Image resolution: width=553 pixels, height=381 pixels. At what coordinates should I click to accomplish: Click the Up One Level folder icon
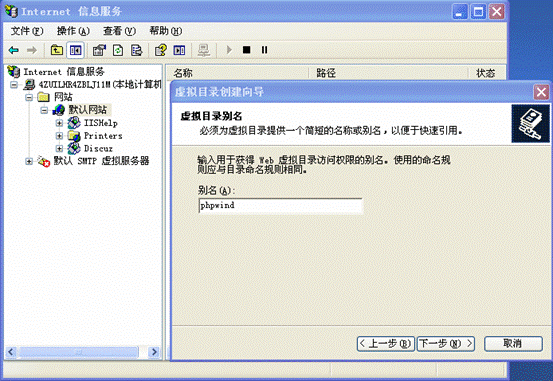(56, 50)
